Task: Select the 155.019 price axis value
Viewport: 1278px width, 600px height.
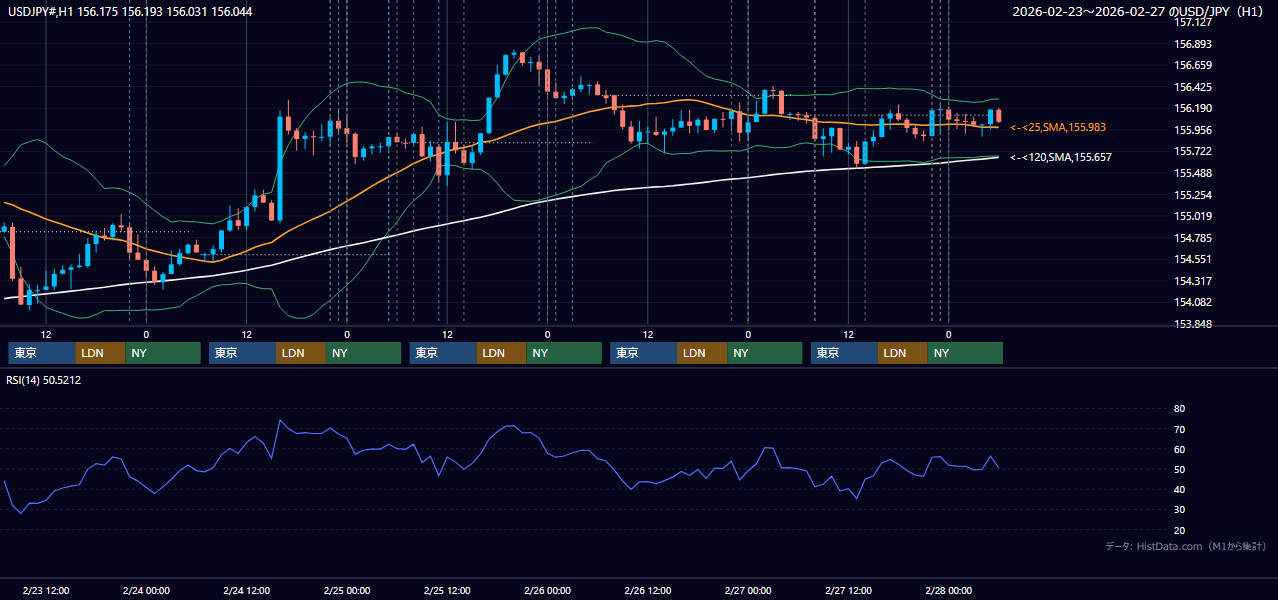Action: click(x=1192, y=216)
